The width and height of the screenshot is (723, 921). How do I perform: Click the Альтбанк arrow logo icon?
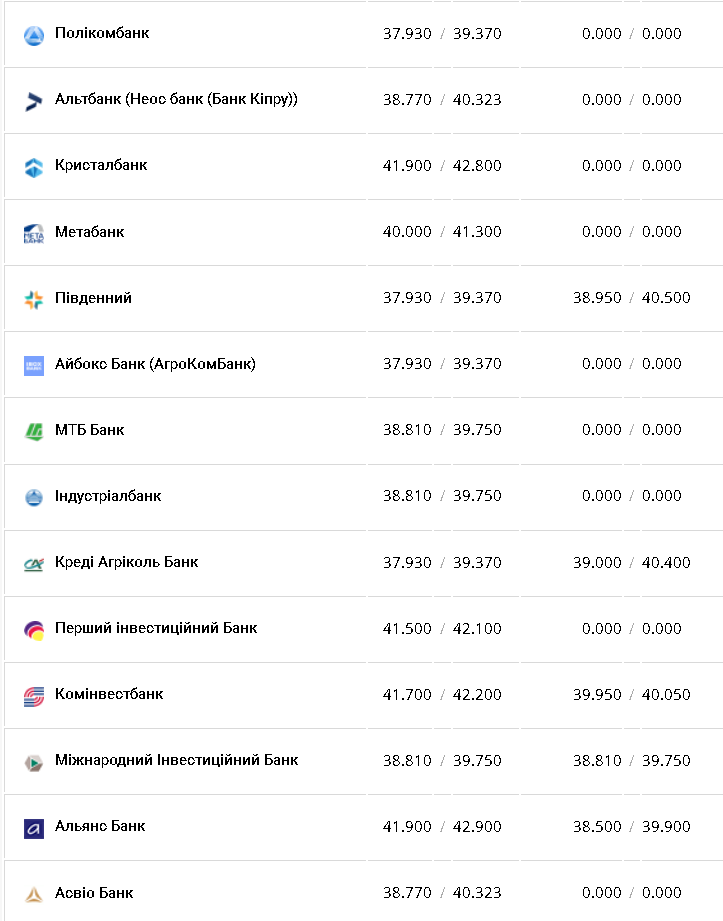coord(34,101)
